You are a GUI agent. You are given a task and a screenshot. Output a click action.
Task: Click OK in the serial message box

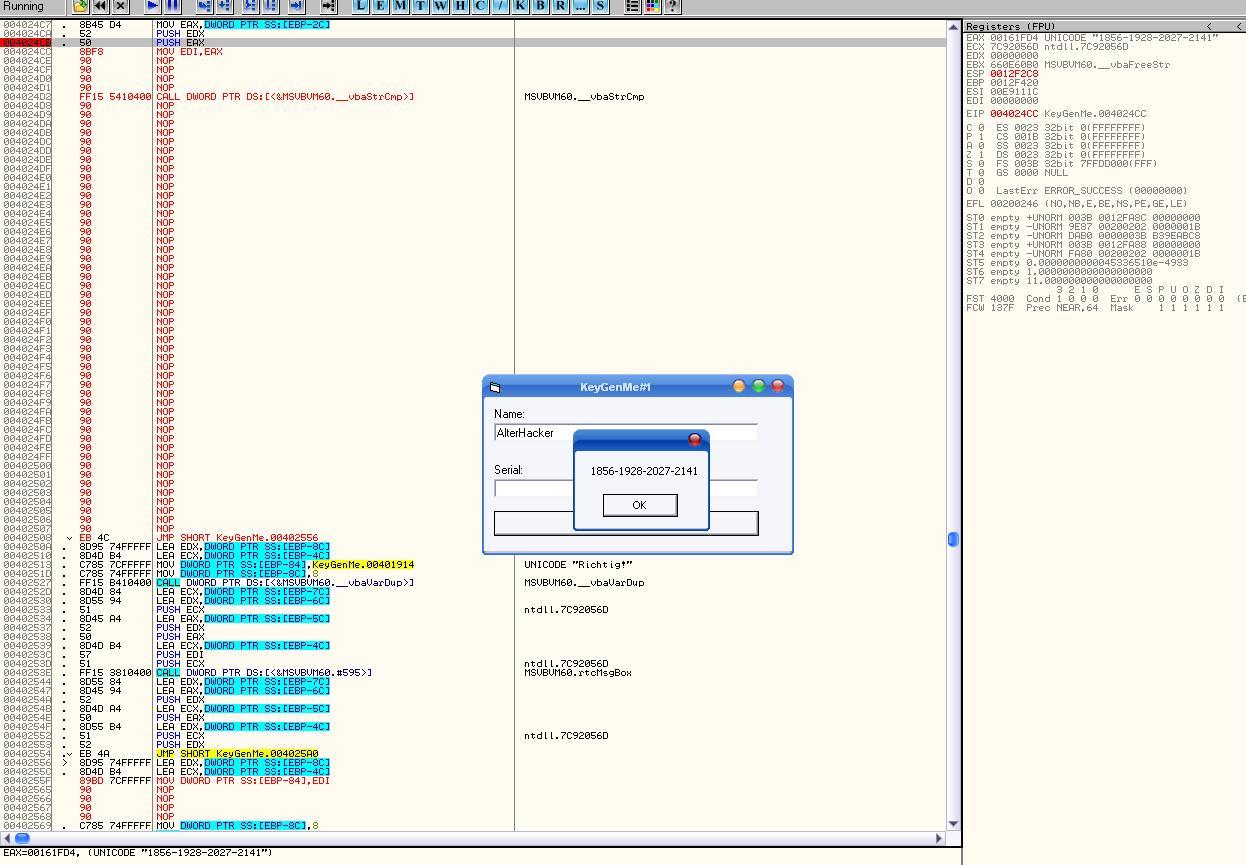click(639, 505)
